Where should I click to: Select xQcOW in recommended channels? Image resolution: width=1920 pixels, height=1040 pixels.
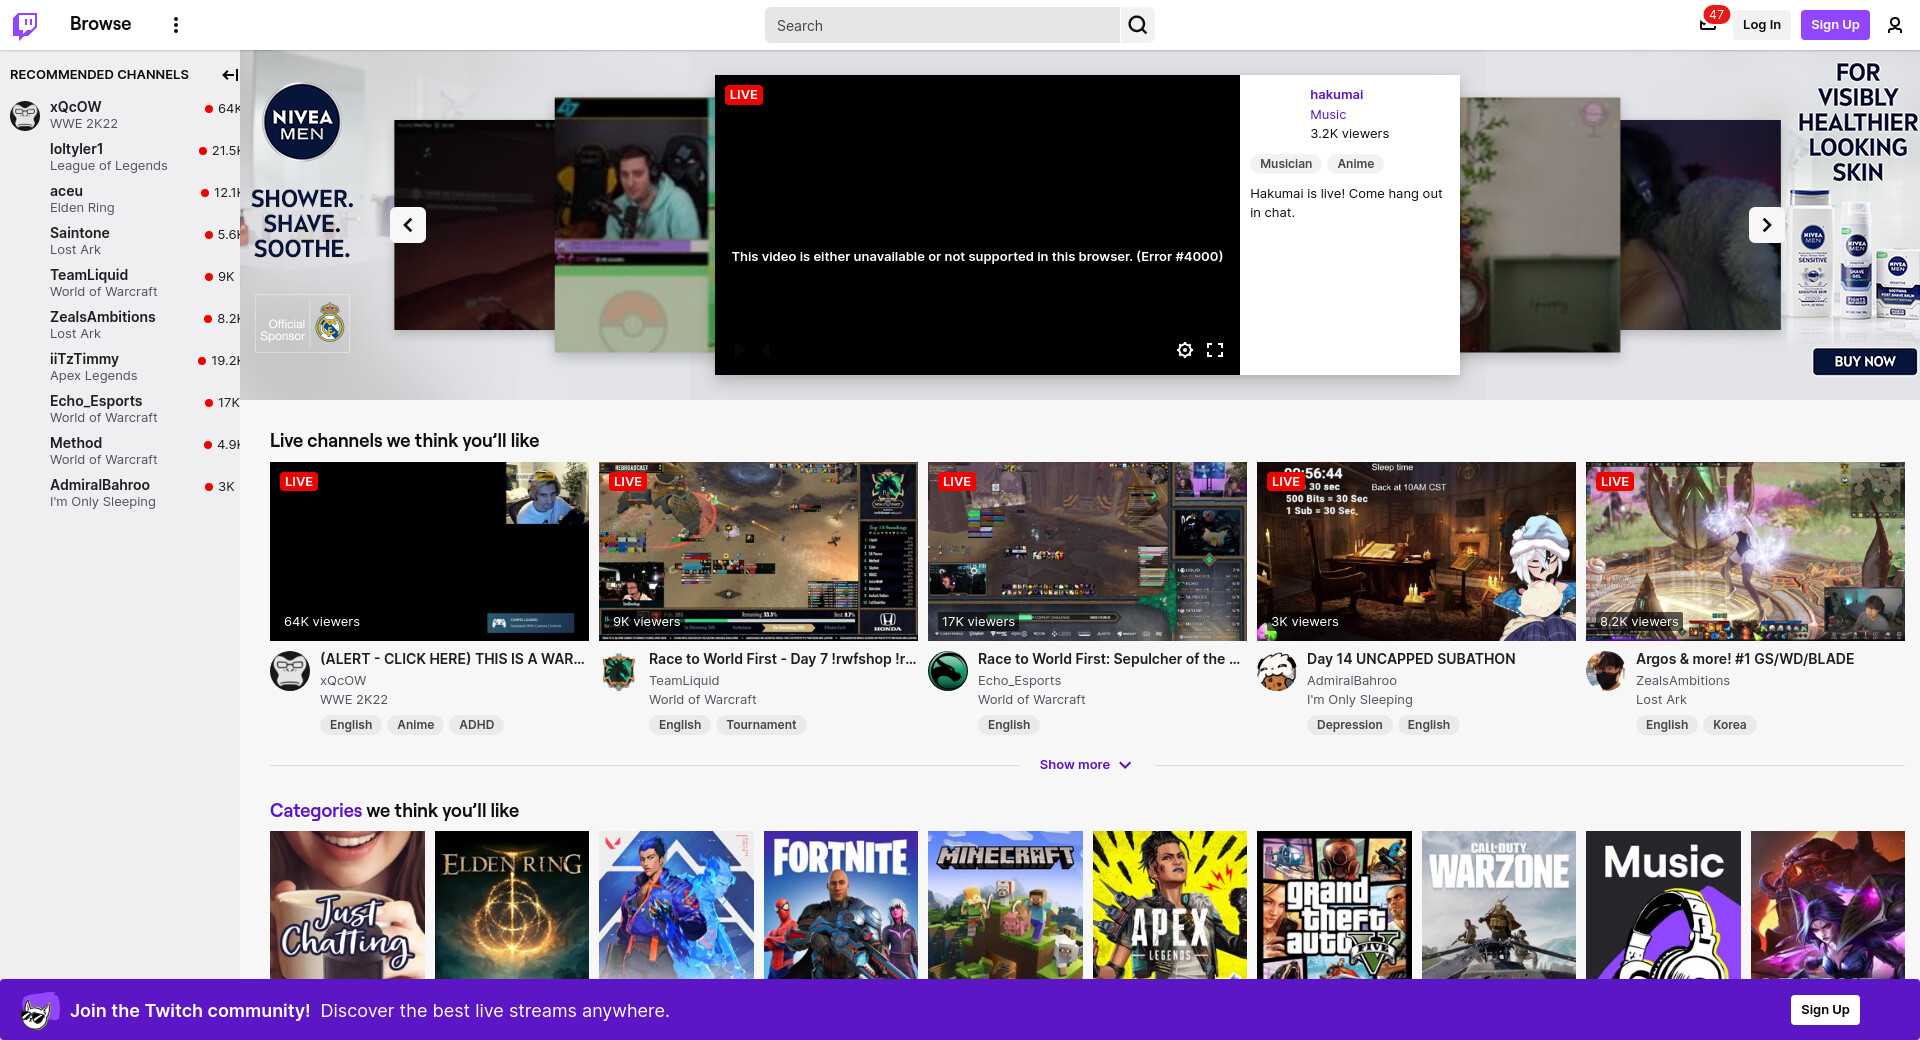click(76, 107)
